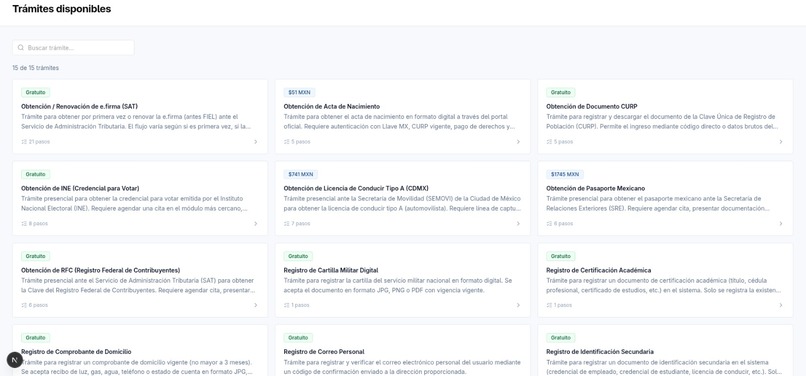Screen dimensions: 806x376
Task: Click the 21 pasos label
Action: [39, 142]
